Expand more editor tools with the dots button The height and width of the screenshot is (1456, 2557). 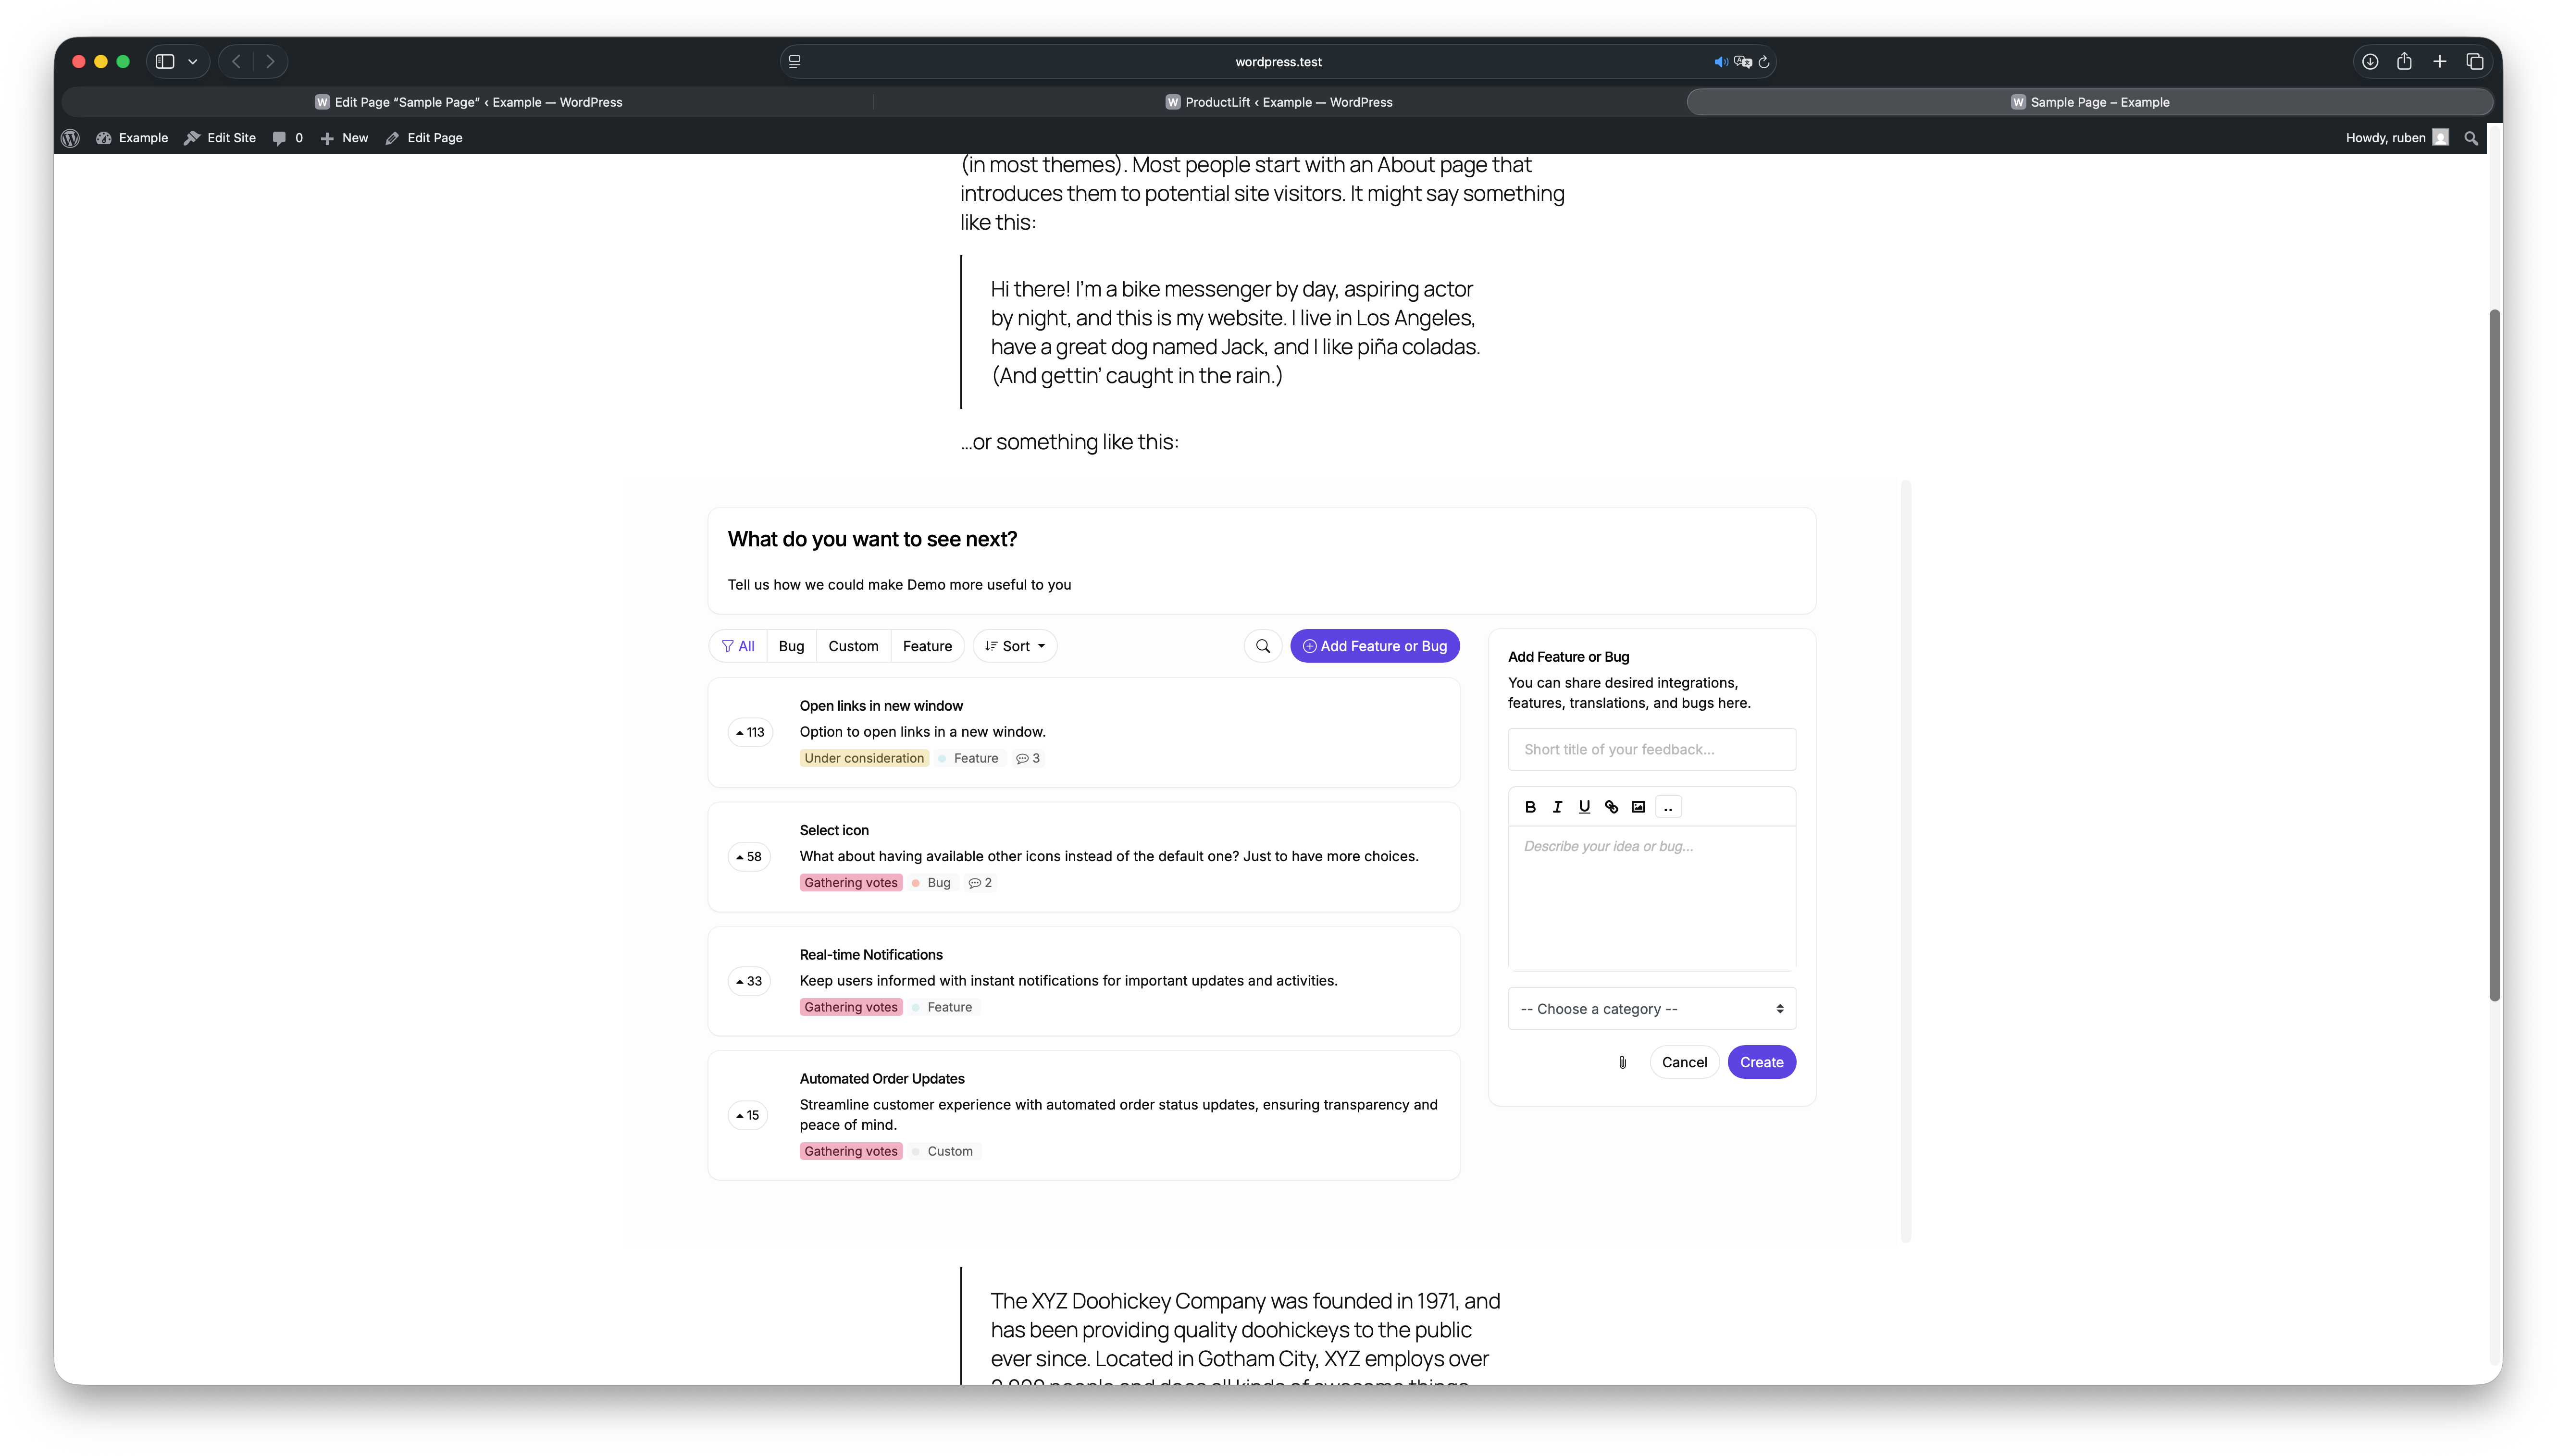pyautogui.click(x=1668, y=807)
